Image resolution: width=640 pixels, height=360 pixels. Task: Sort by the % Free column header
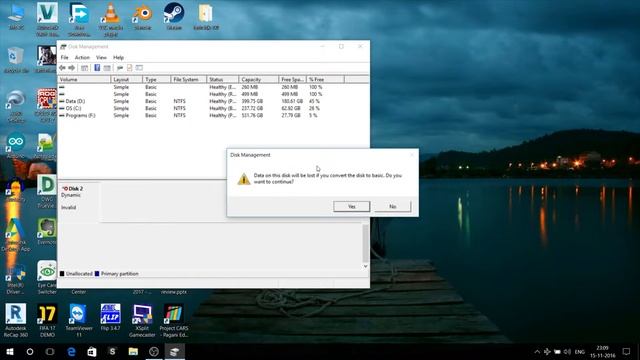pos(325,79)
